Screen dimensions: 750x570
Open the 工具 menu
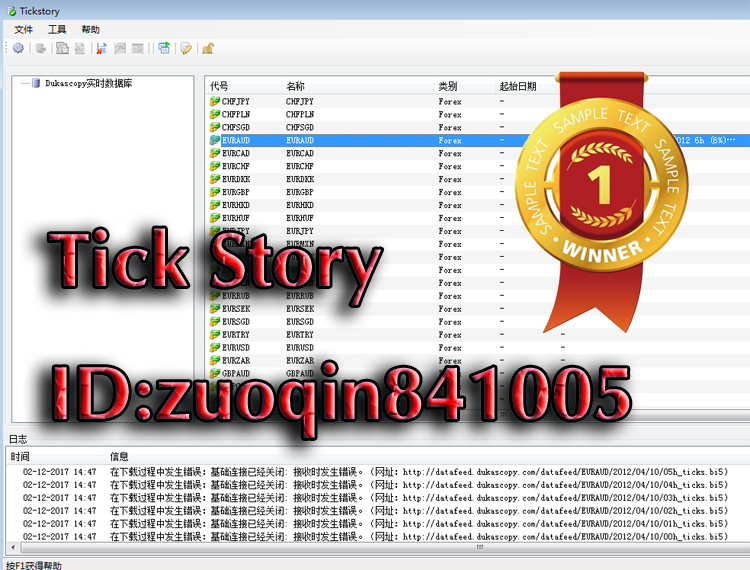57,30
